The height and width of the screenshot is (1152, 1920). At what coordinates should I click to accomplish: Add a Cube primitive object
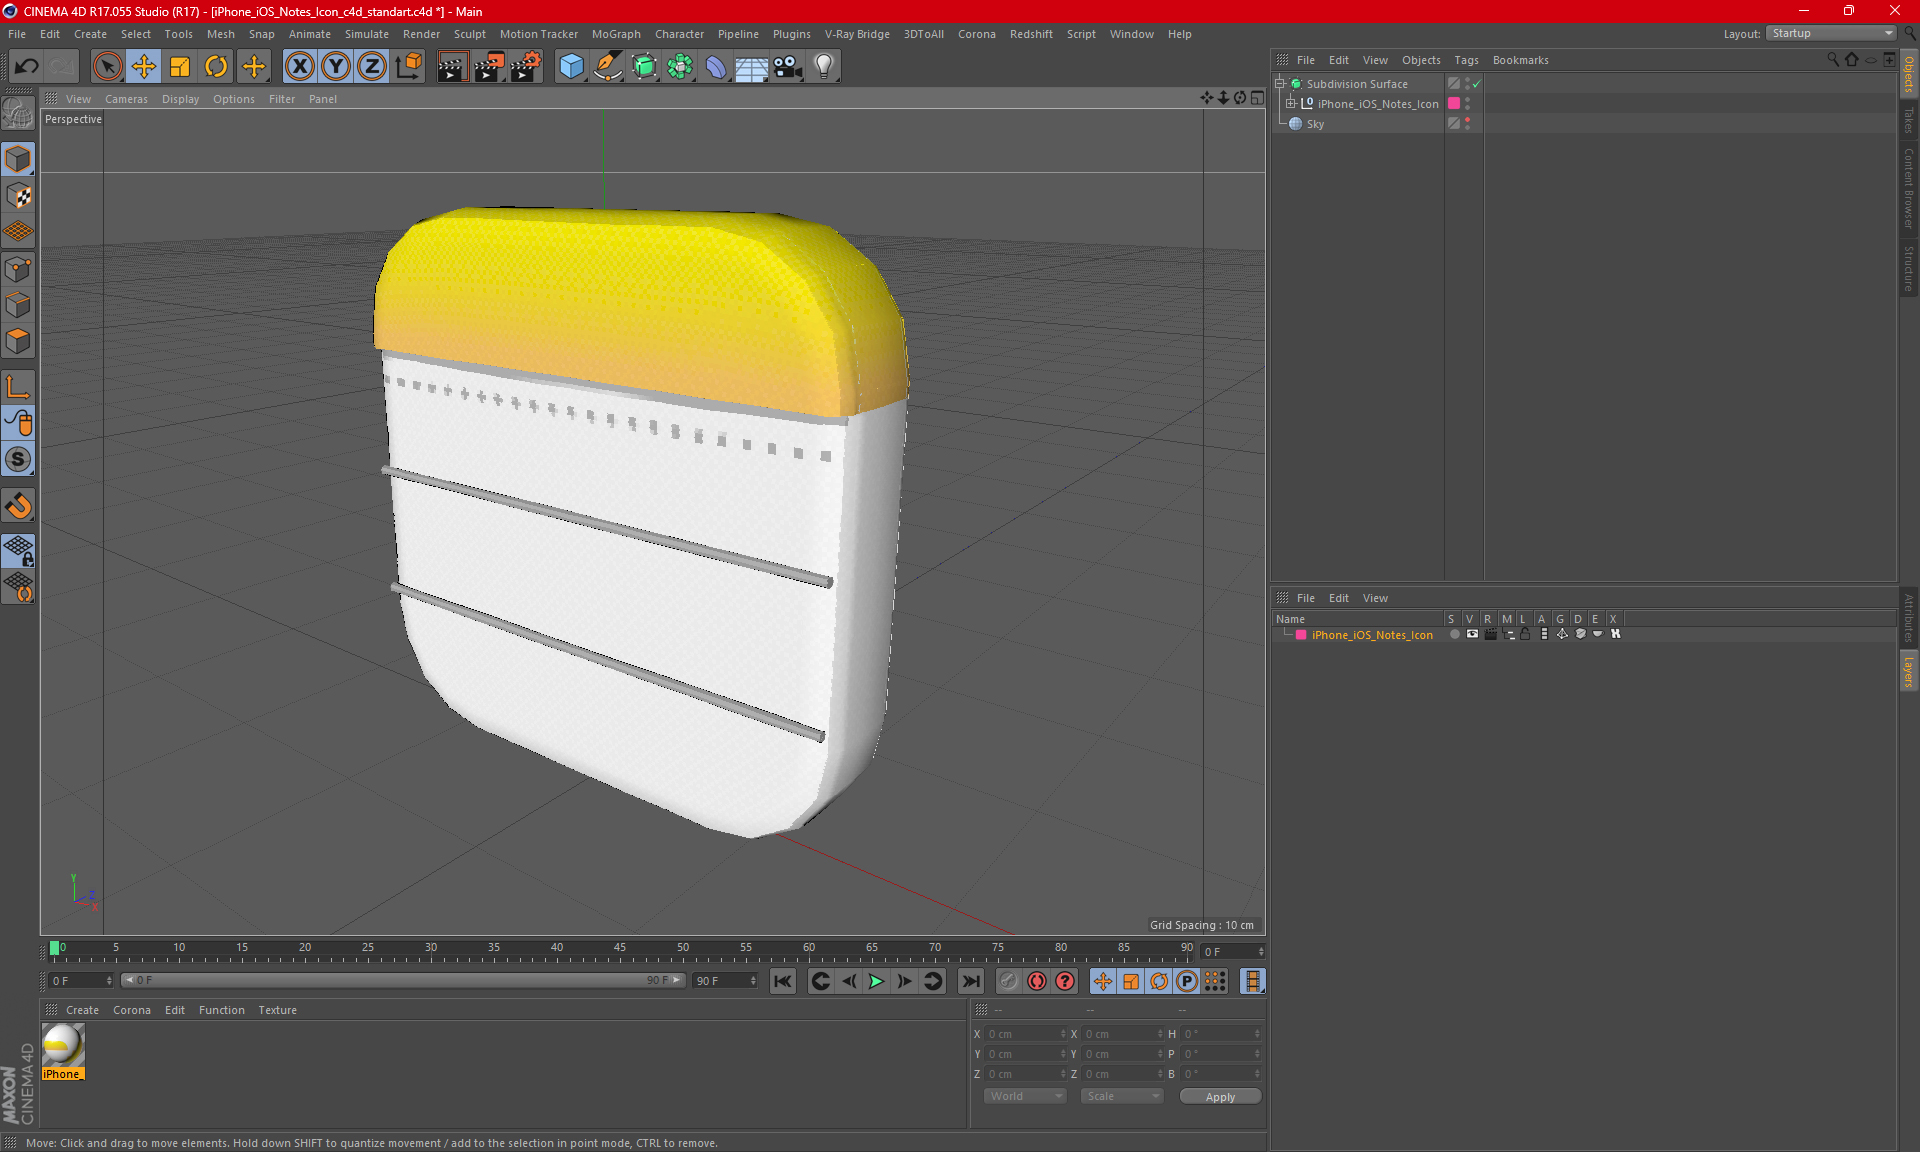pyautogui.click(x=571, y=66)
